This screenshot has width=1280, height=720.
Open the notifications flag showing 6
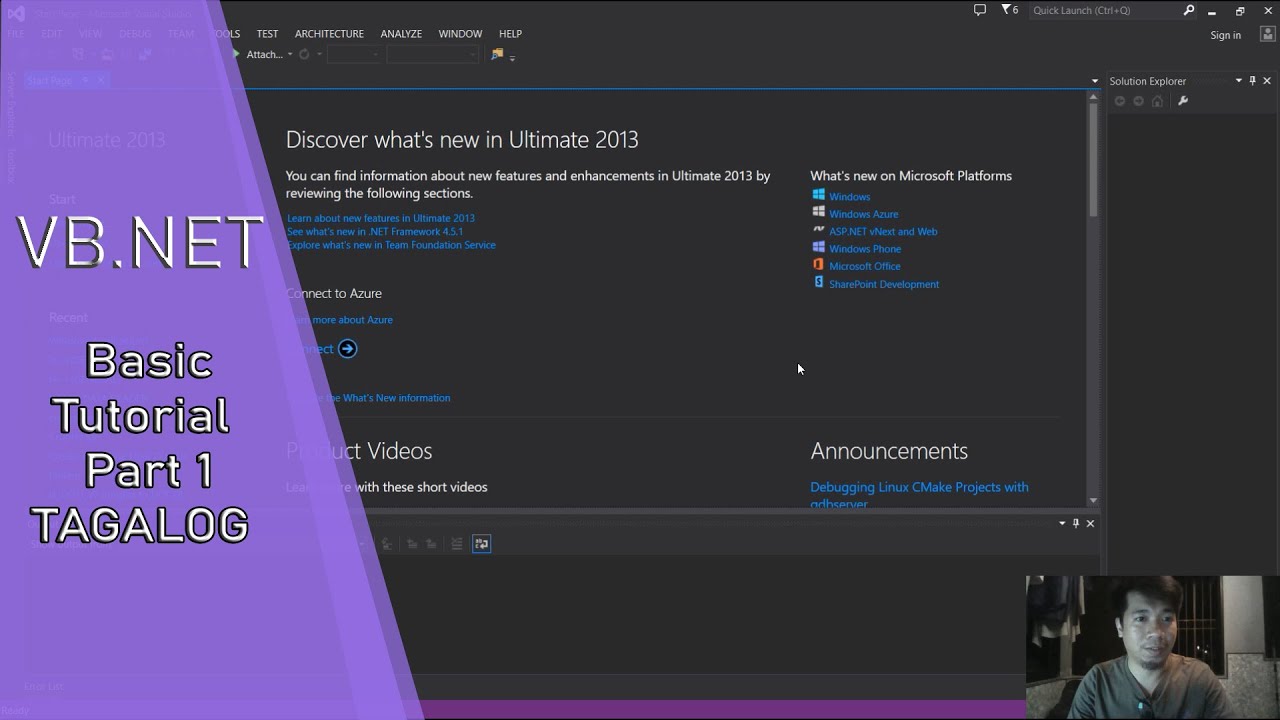[x=1009, y=10]
